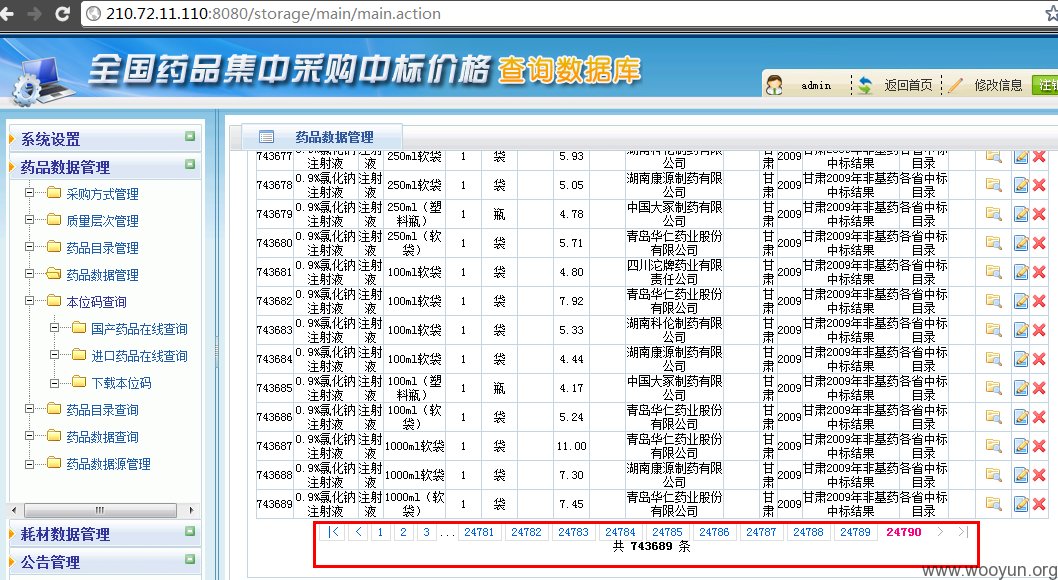This screenshot has height=580, width=1058.
Task: View details icon for row 743678
Action: click(x=993, y=185)
